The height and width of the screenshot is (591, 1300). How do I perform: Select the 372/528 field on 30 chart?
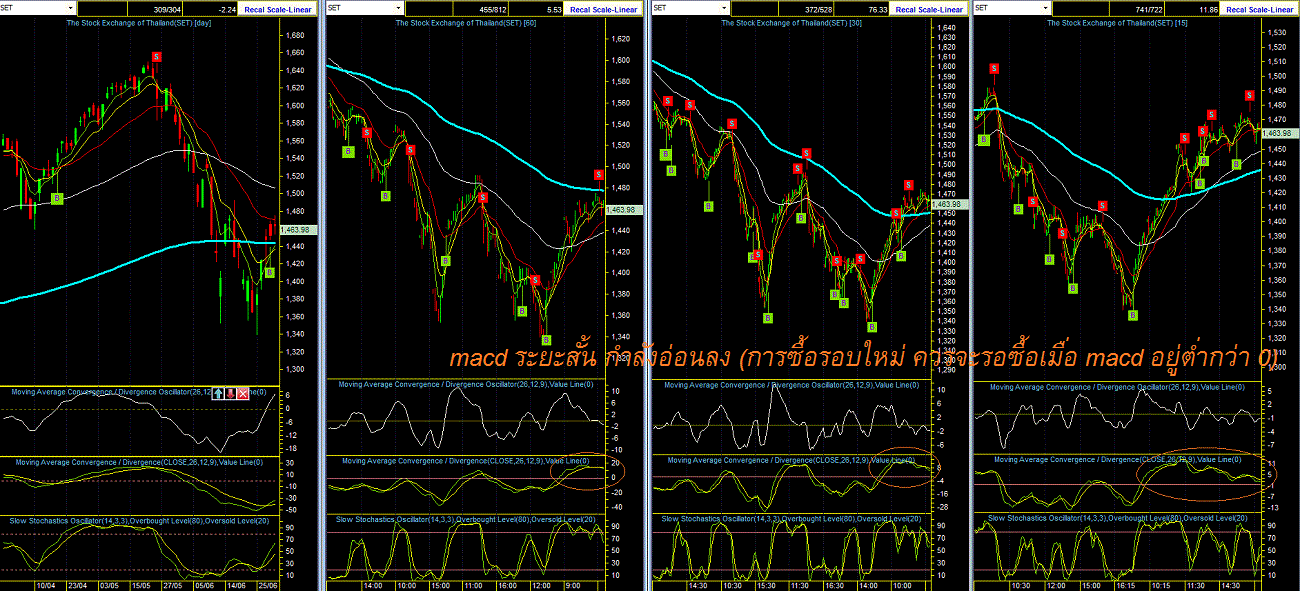pyautogui.click(x=806, y=8)
